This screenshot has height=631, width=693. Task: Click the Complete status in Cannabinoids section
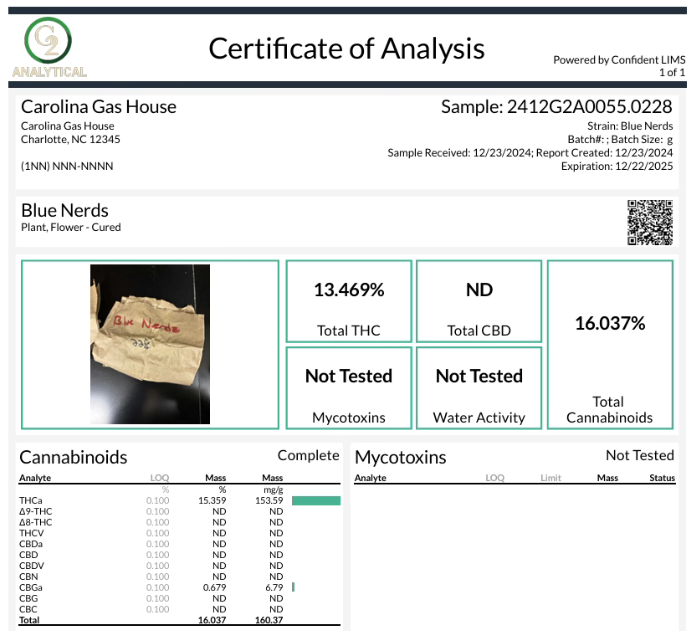308,456
